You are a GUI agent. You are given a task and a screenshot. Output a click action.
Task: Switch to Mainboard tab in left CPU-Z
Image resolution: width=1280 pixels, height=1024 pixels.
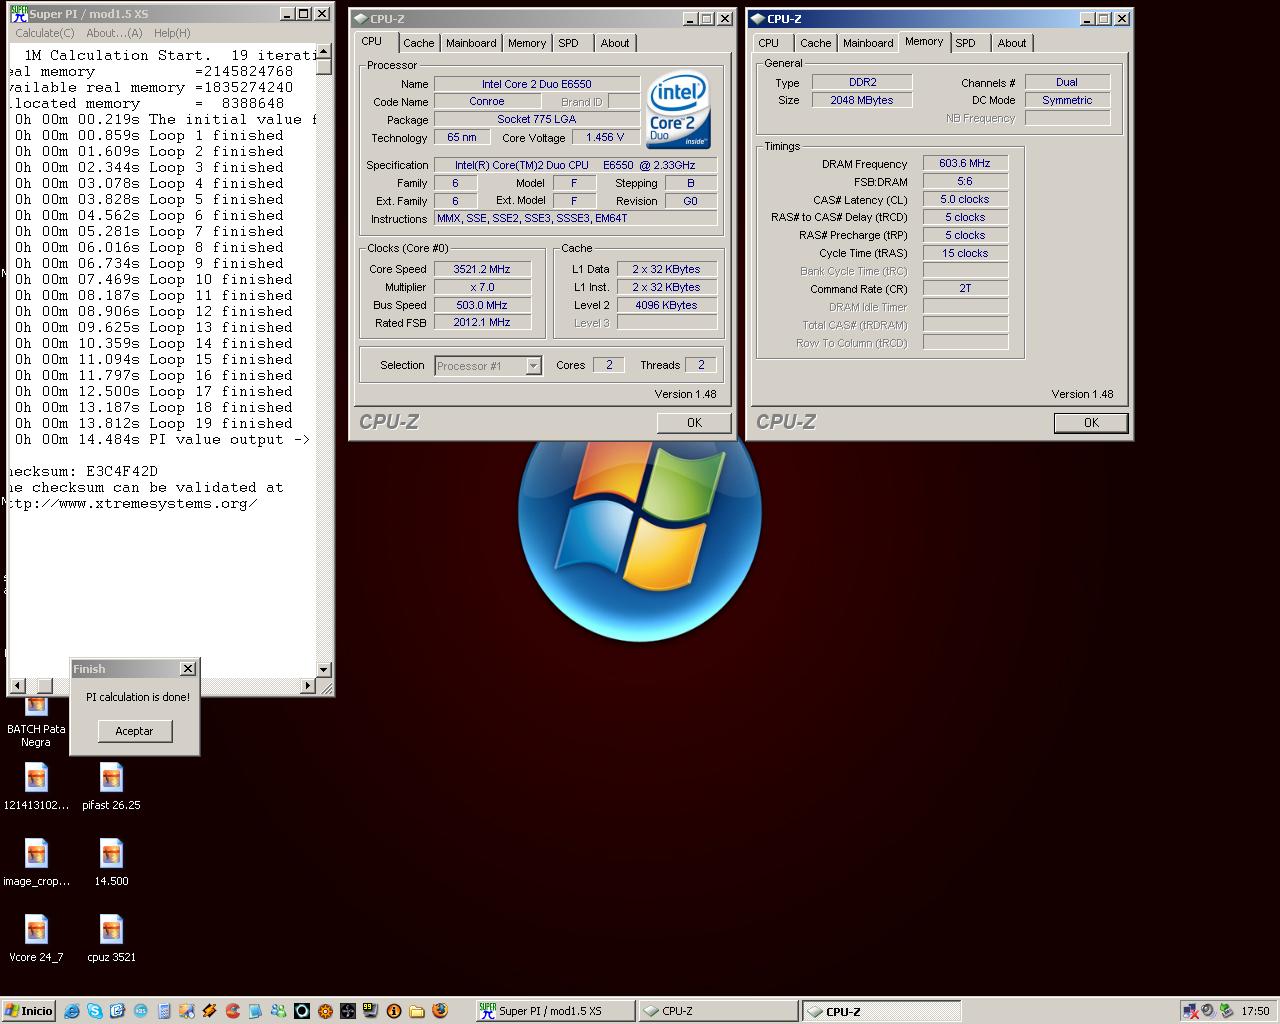click(x=471, y=43)
